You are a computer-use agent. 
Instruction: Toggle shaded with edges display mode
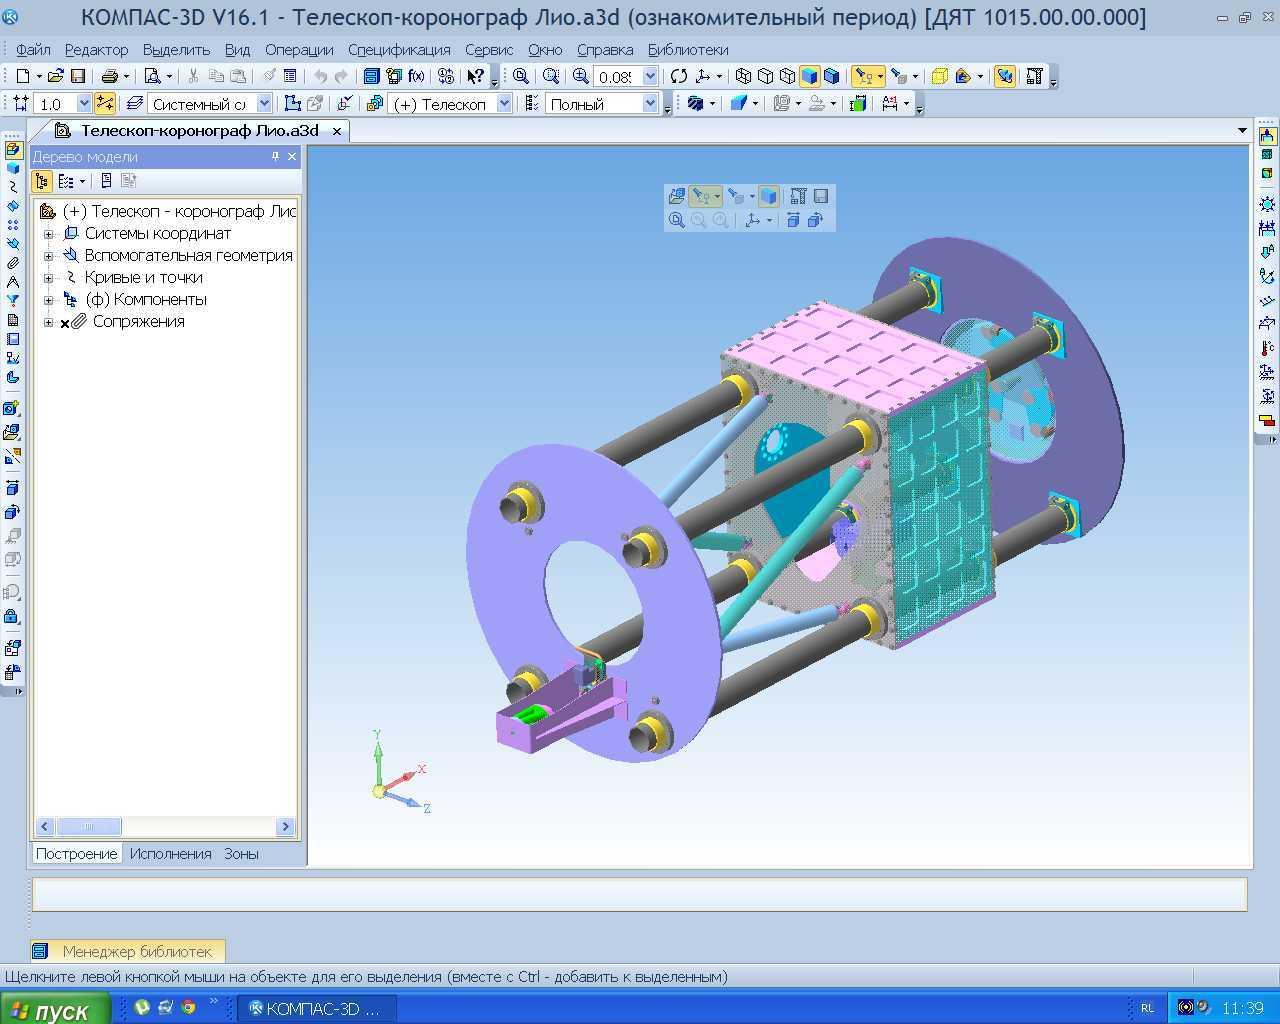831,76
